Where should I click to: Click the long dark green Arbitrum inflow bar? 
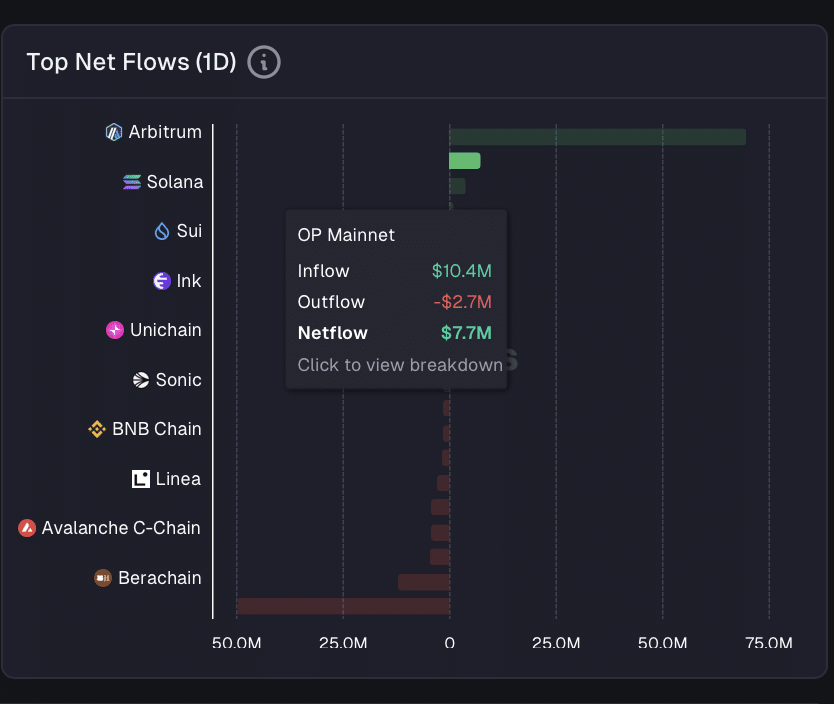click(597, 137)
